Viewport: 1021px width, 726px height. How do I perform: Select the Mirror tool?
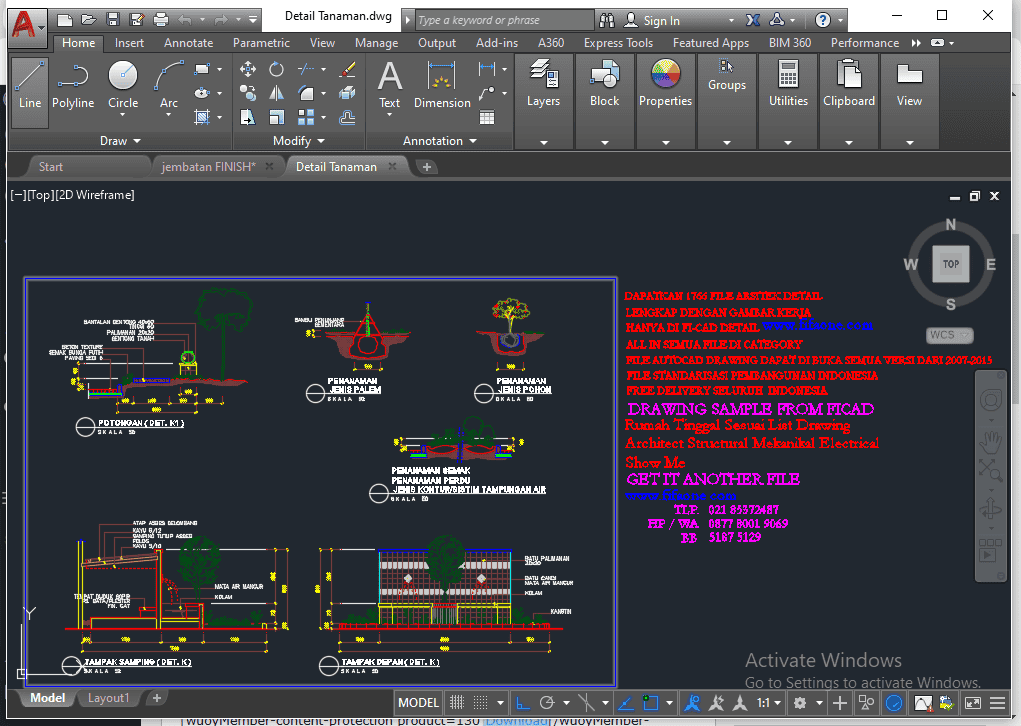pyautogui.click(x=276, y=93)
